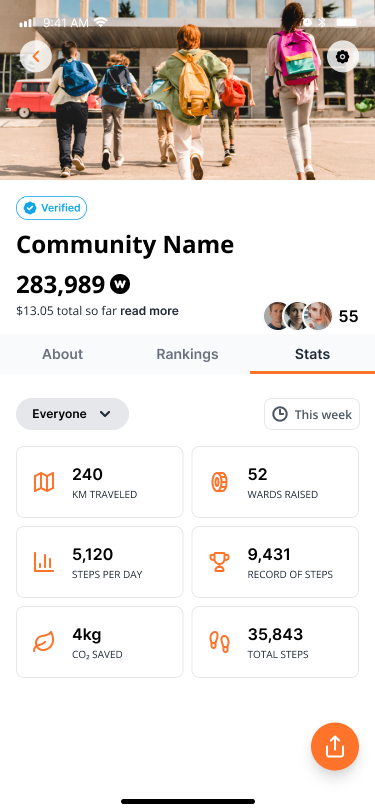Expand the Everyone dropdown

click(x=73, y=414)
